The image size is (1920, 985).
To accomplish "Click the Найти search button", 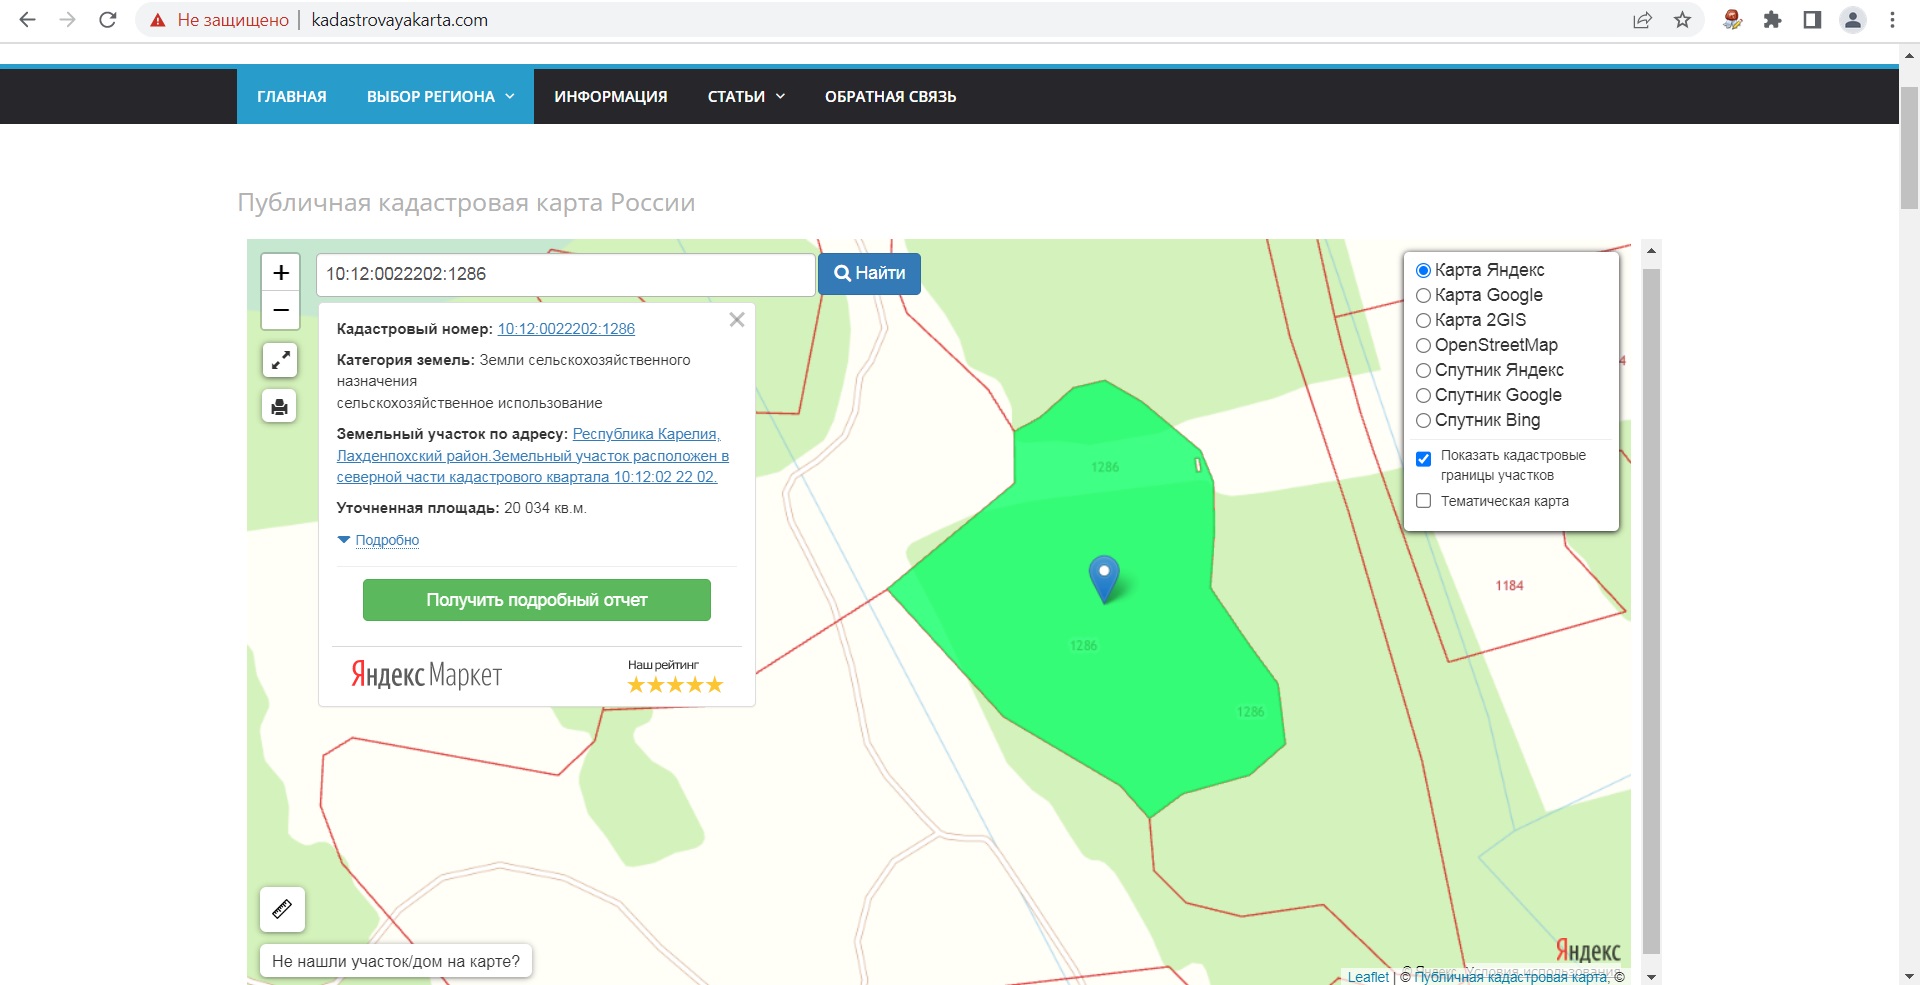I will point(869,273).
